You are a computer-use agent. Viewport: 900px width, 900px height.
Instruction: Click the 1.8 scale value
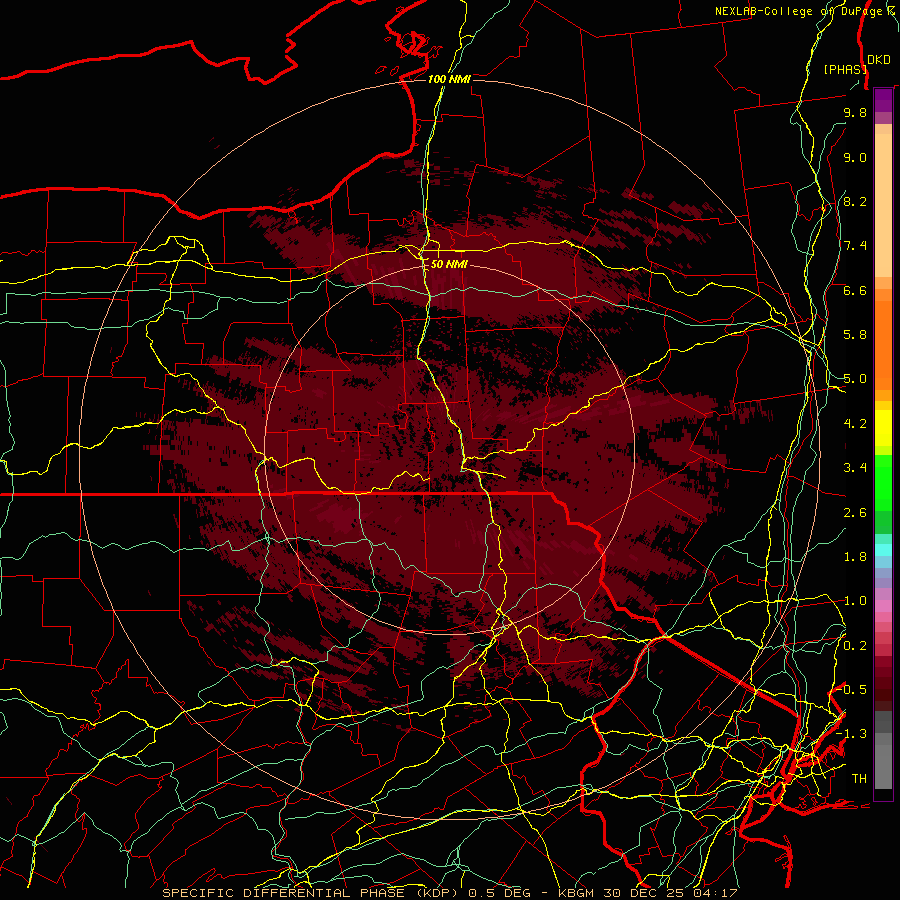855,557
